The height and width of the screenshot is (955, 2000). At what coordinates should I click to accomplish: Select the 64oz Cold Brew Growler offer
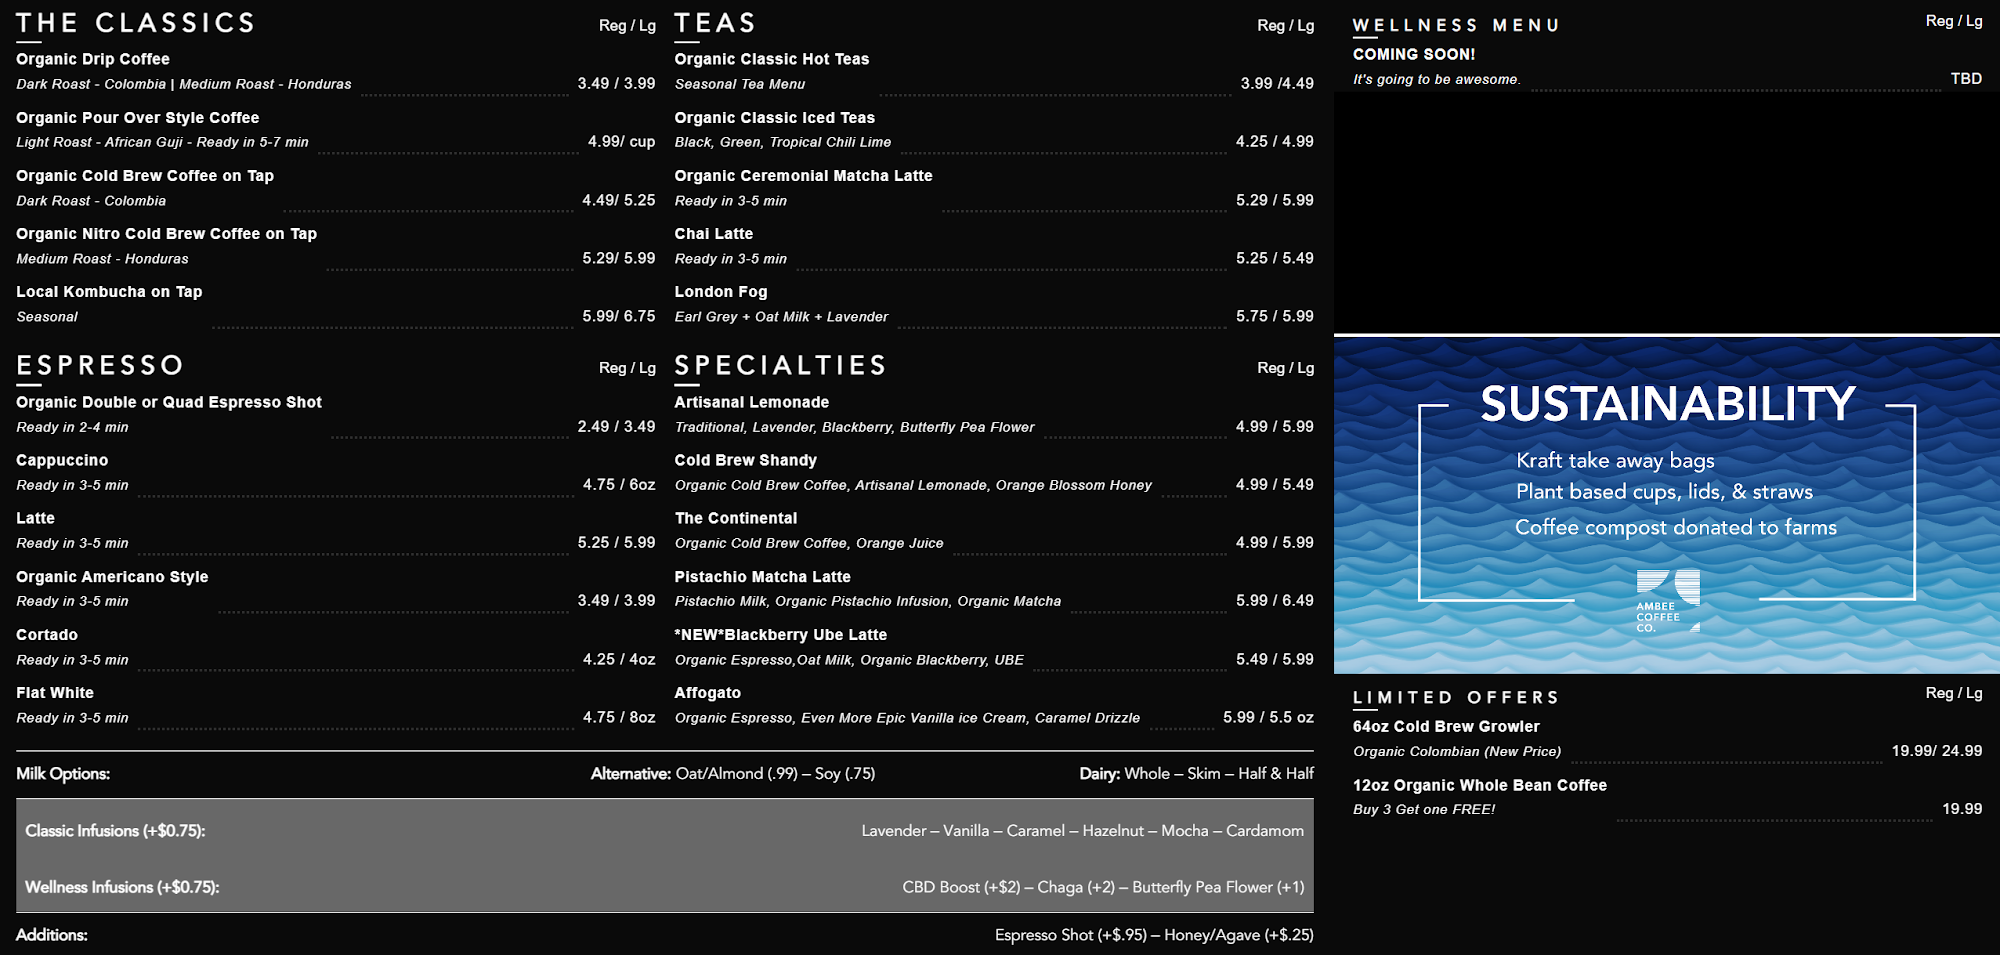click(1446, 727)
